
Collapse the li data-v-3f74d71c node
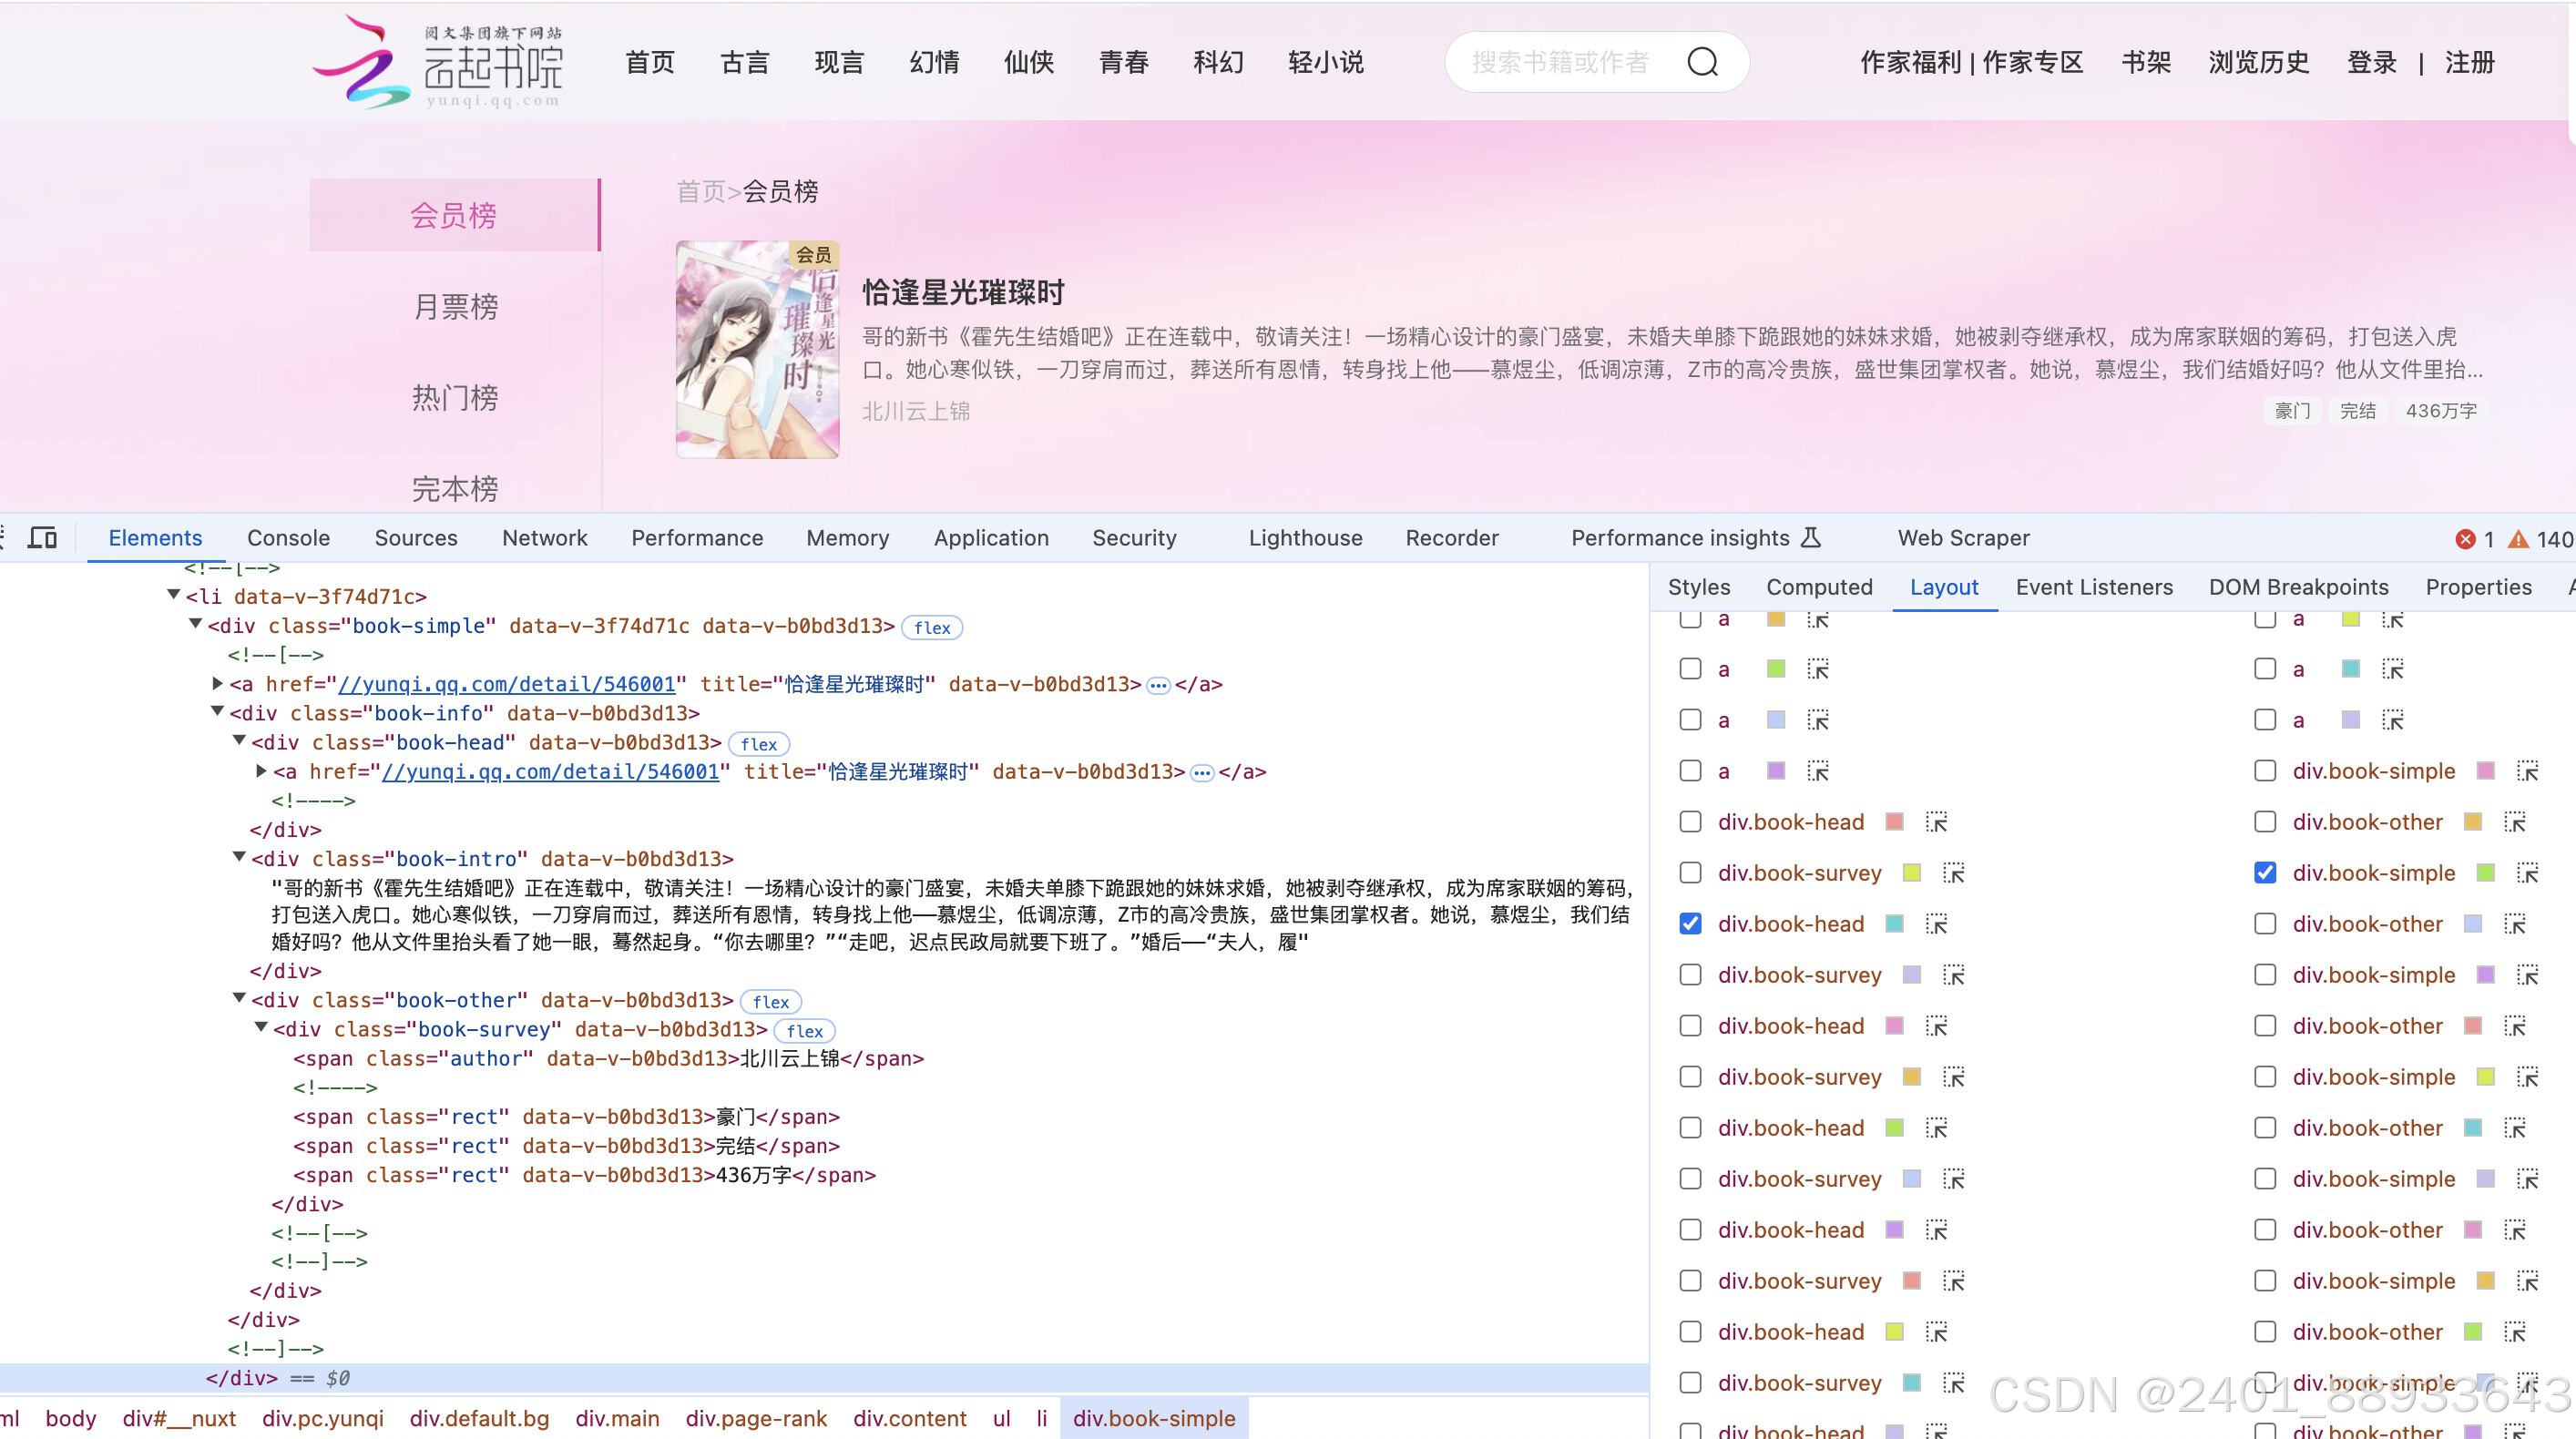coord(174,595)
